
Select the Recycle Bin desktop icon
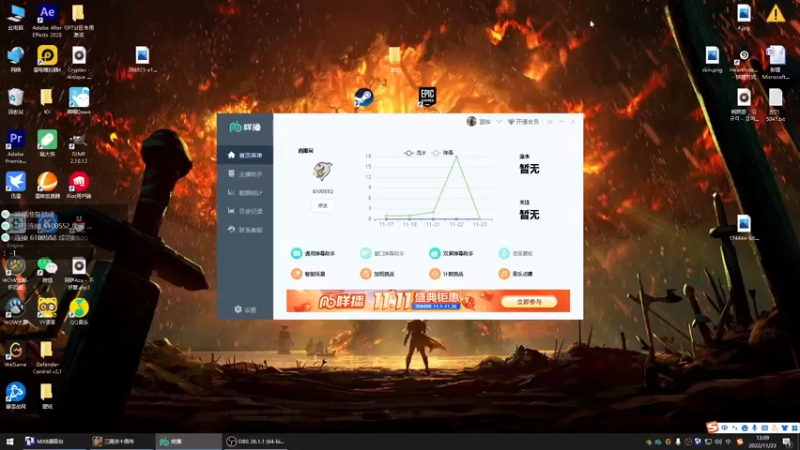coord(15,101)
